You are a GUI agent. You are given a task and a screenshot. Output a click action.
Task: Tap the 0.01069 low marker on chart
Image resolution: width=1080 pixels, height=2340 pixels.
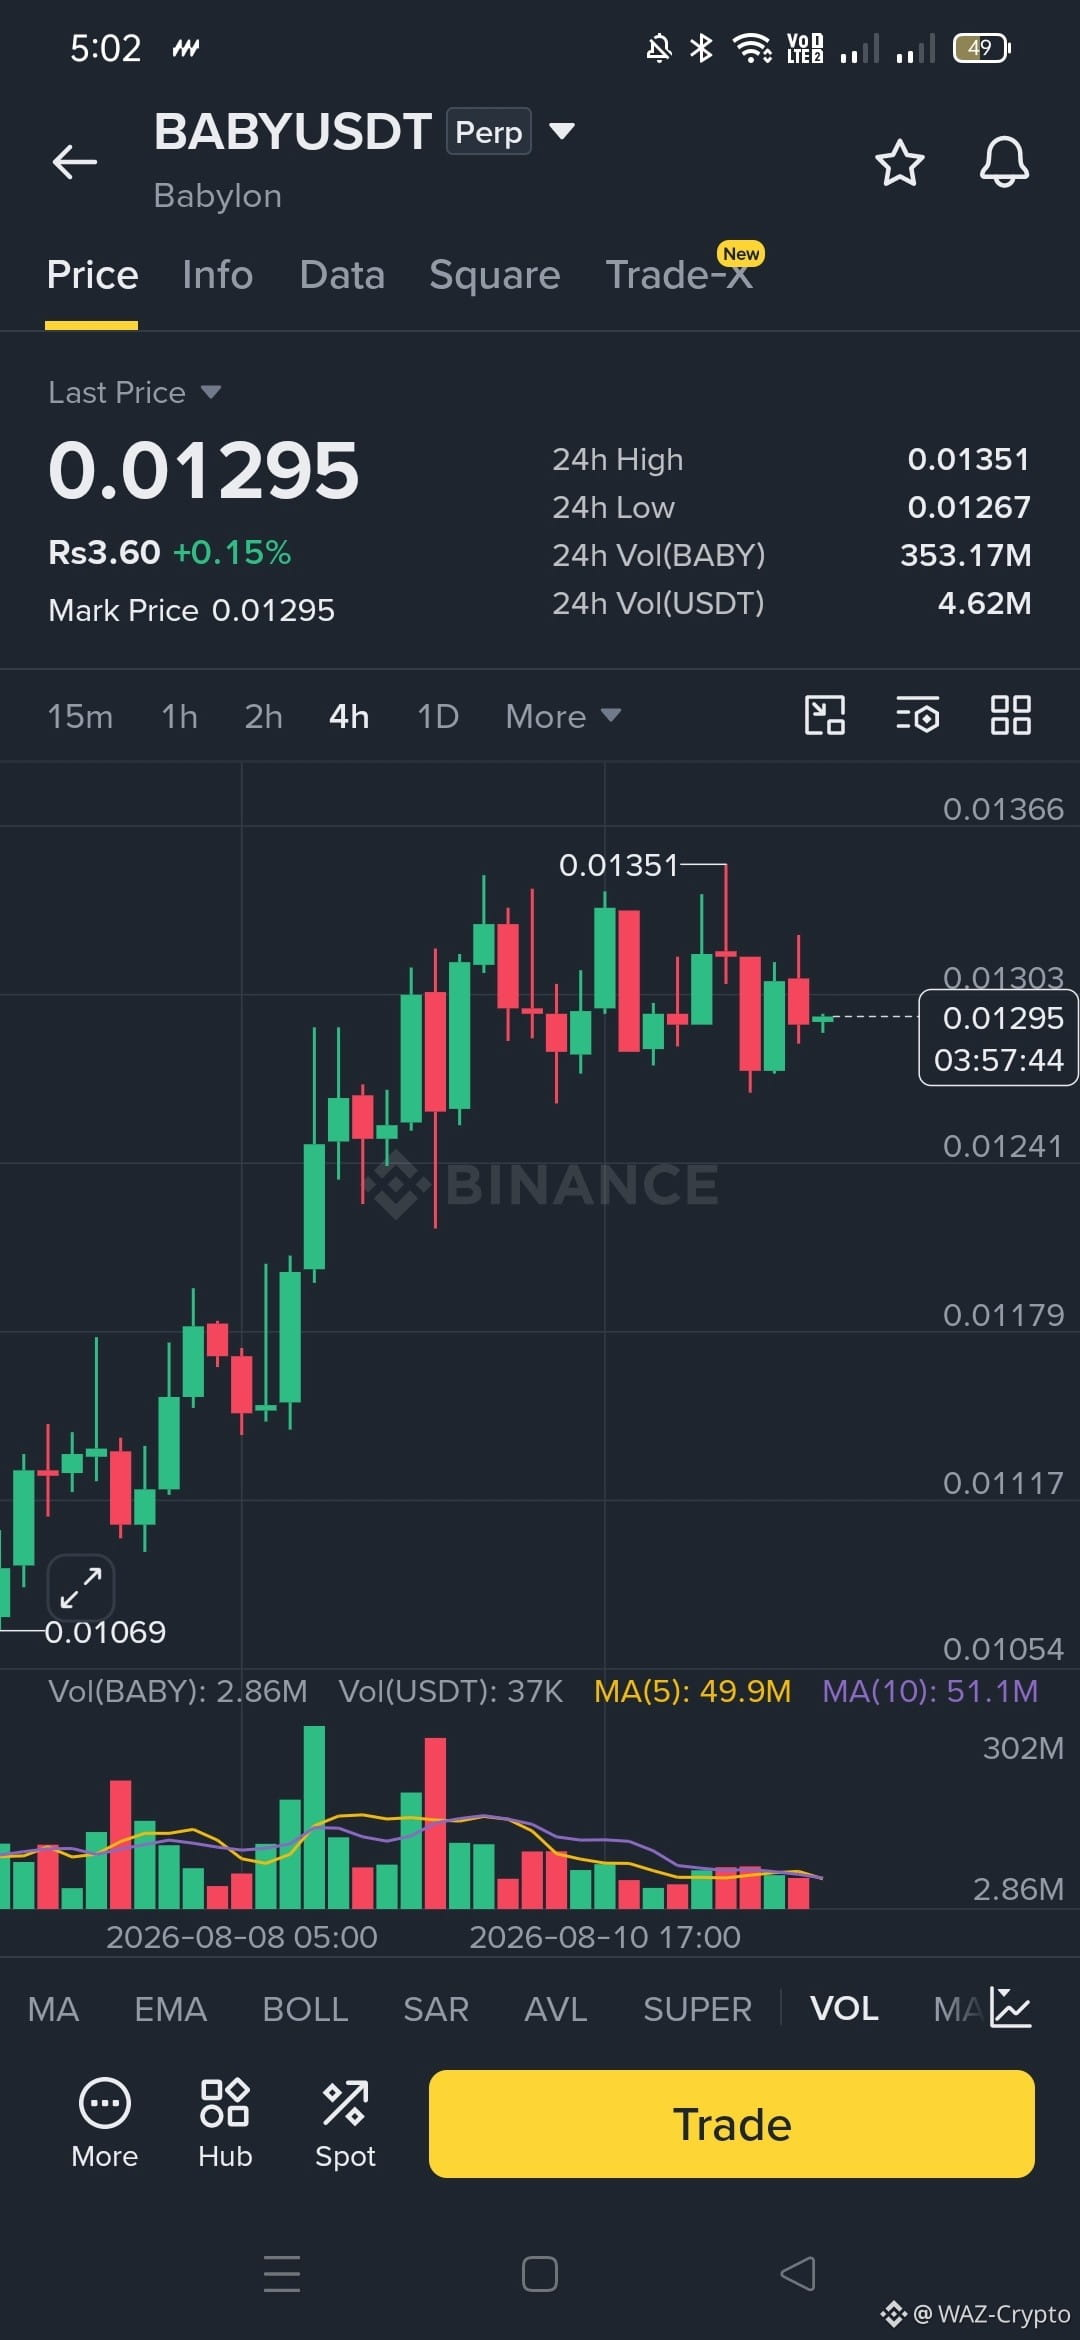tap(105, 1632)
